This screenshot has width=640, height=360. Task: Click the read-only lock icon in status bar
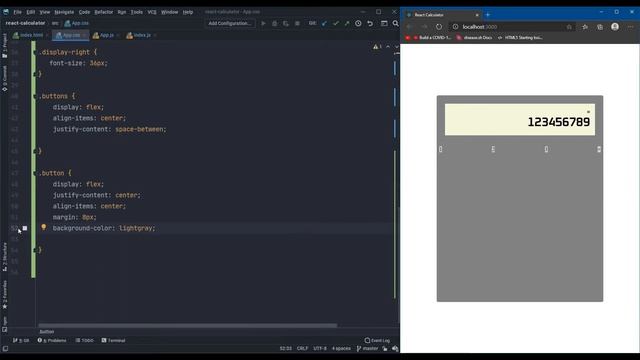(385, 349)
